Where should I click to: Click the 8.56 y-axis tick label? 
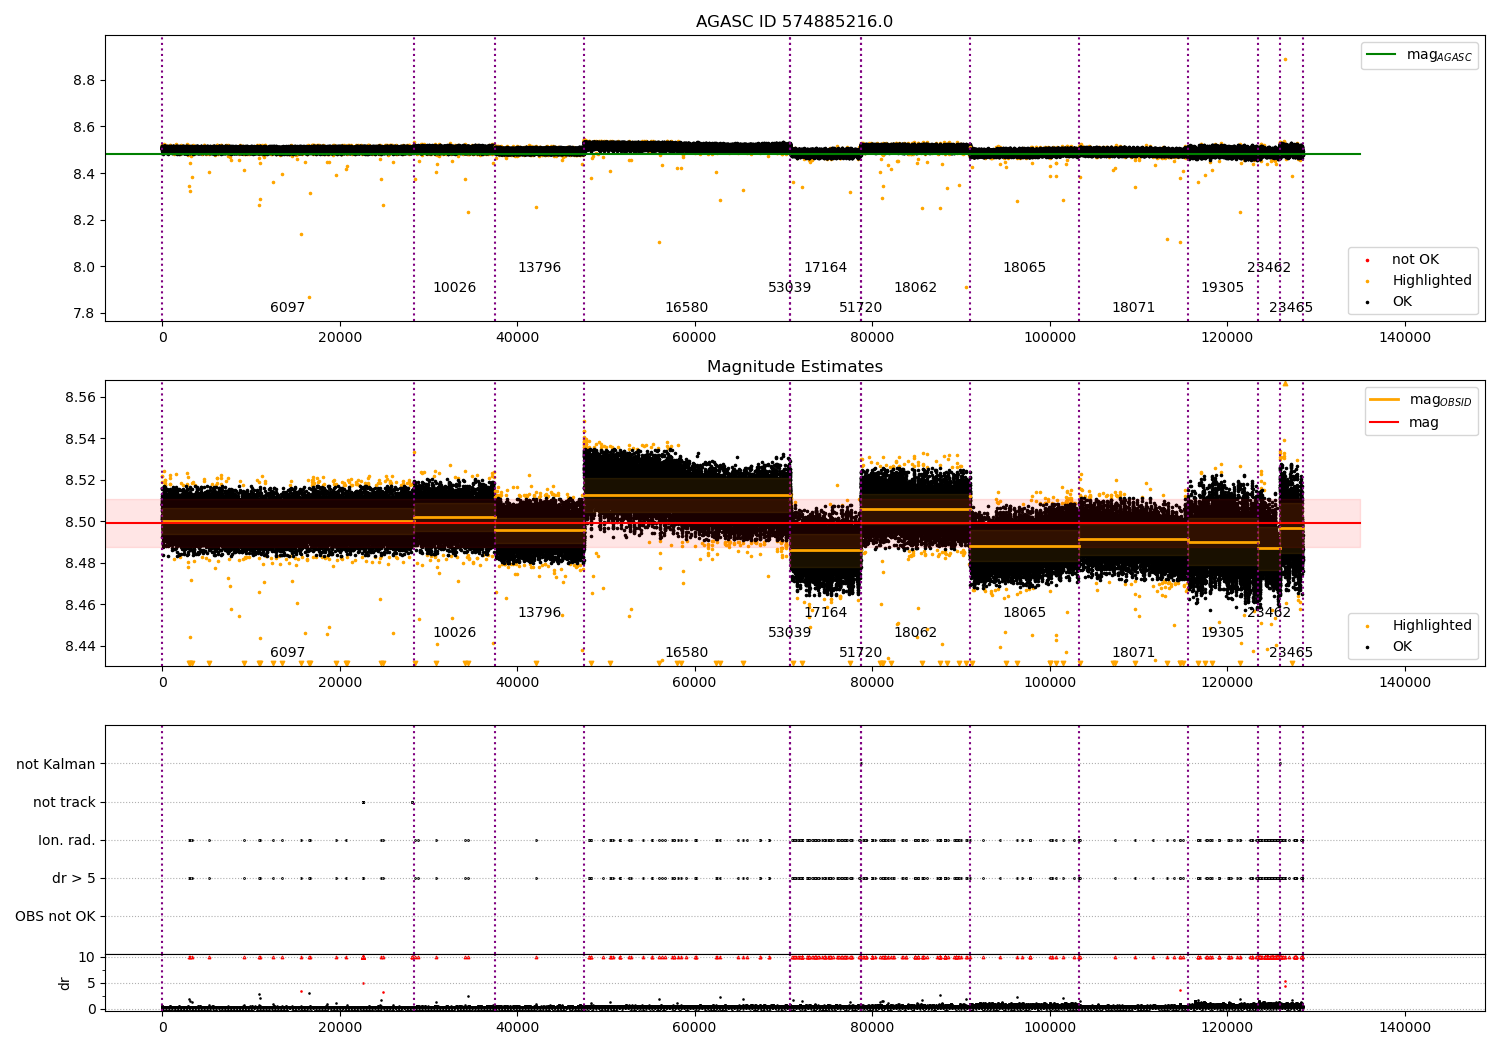pos(80,398)
